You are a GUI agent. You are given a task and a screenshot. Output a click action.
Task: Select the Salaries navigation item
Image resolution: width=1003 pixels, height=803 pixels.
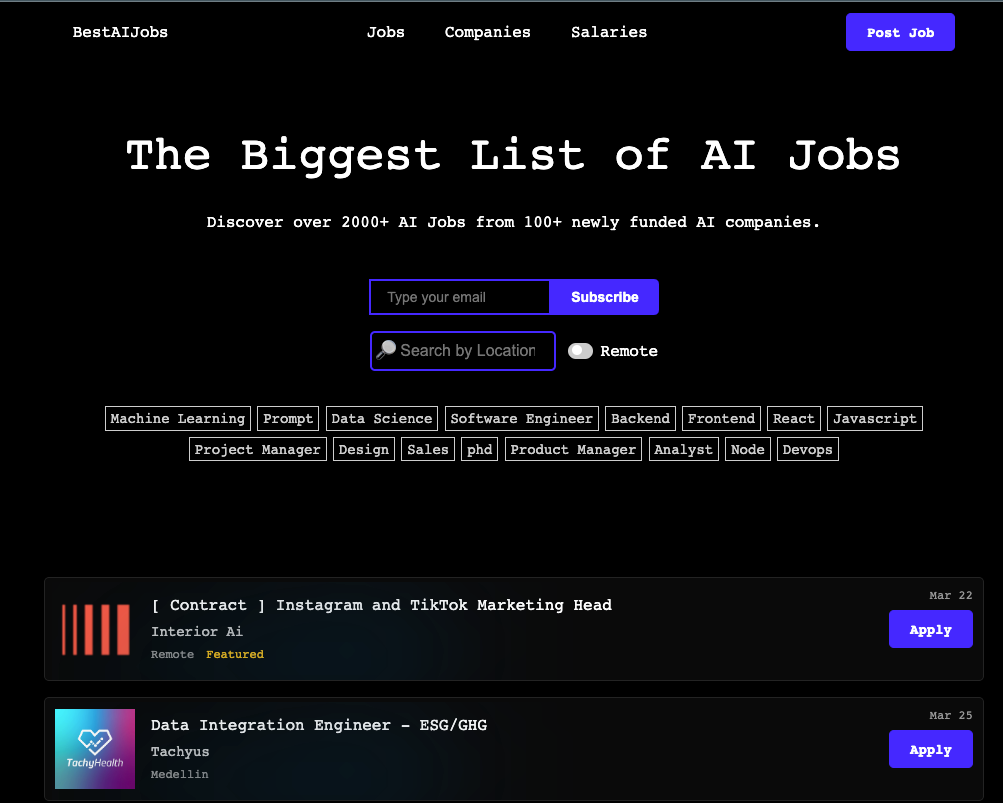pos(609,32)
